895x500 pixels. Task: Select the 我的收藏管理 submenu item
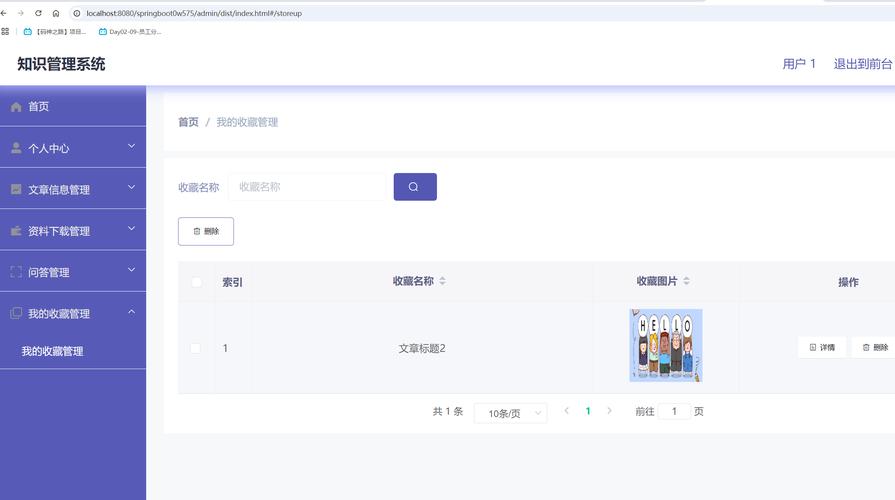[x=52, y=351]
